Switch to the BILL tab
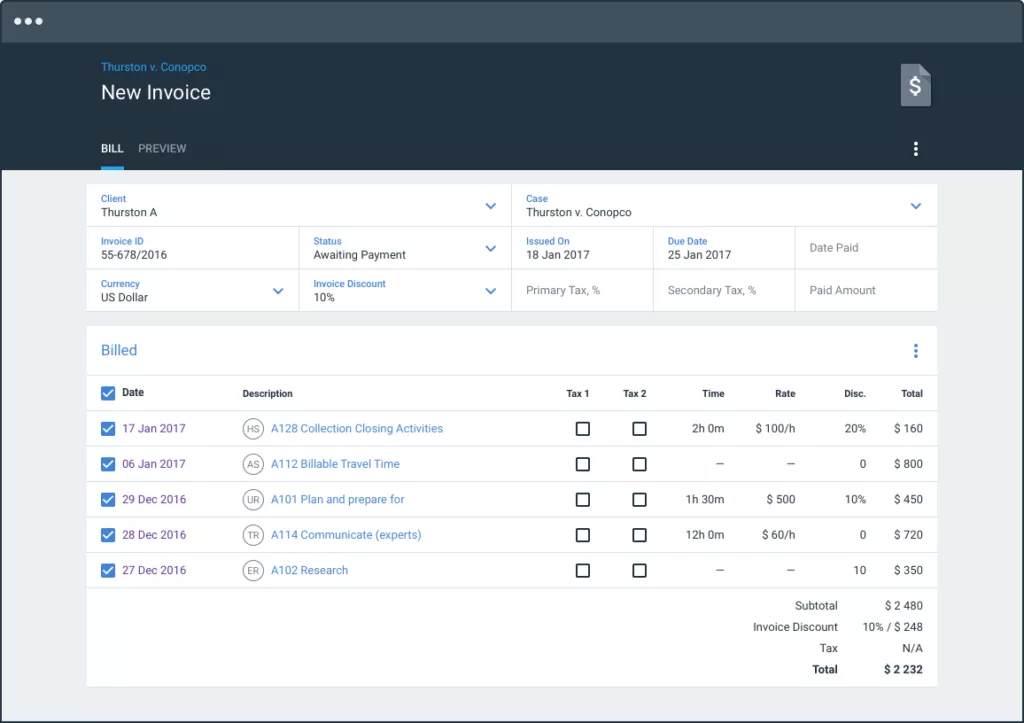 coord(112,149)
